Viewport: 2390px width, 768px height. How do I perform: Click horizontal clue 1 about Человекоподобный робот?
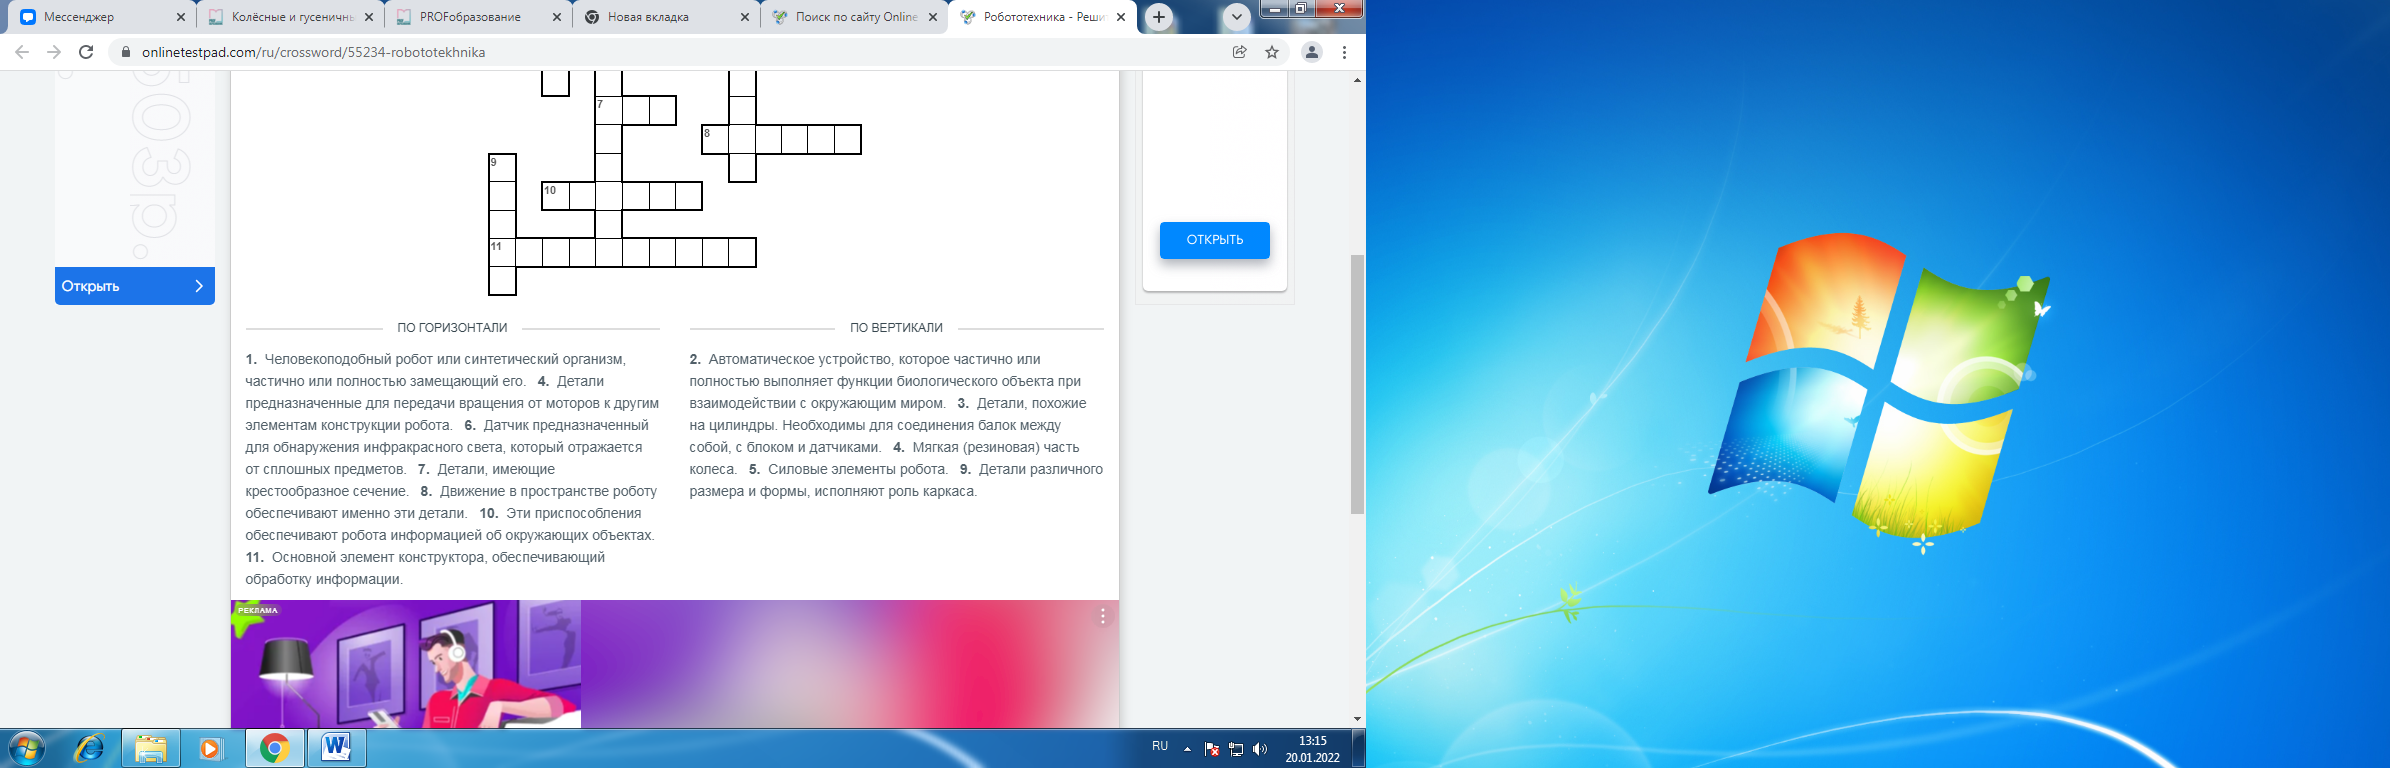tap(436, 370)
